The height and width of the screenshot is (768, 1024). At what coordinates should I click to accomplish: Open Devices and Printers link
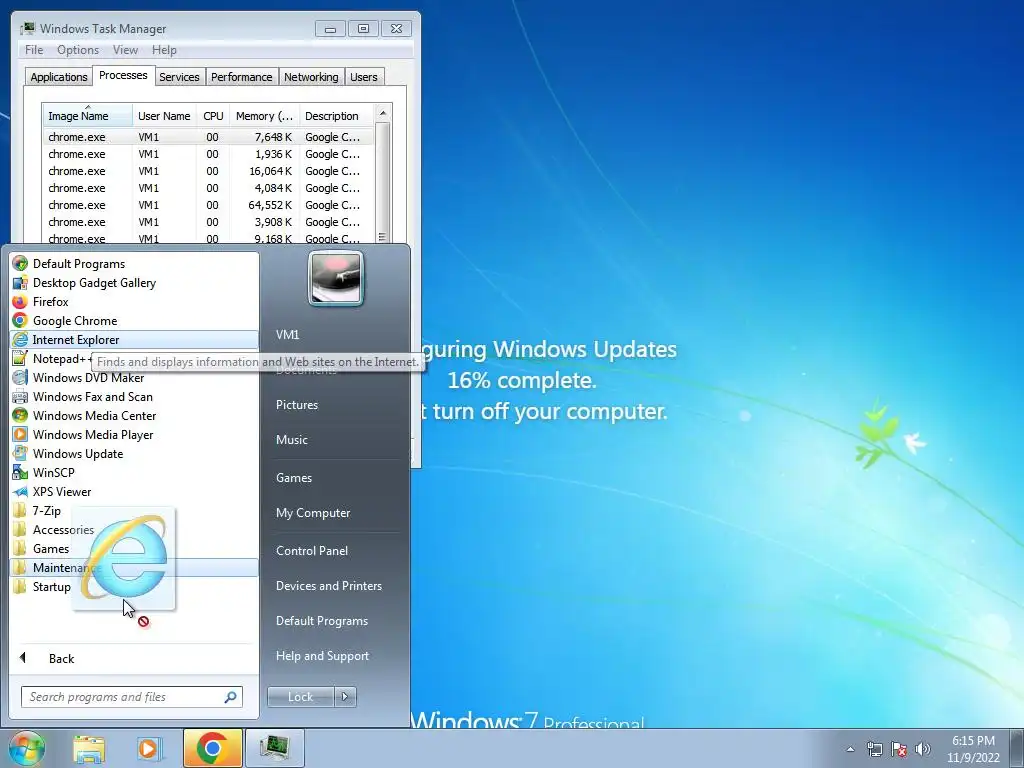328,586
